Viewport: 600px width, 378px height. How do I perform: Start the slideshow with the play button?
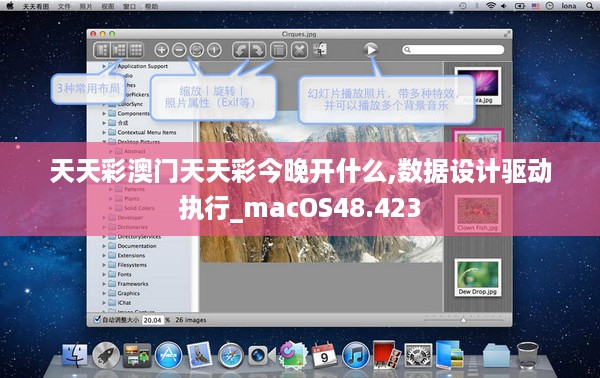tap(370, 50)
